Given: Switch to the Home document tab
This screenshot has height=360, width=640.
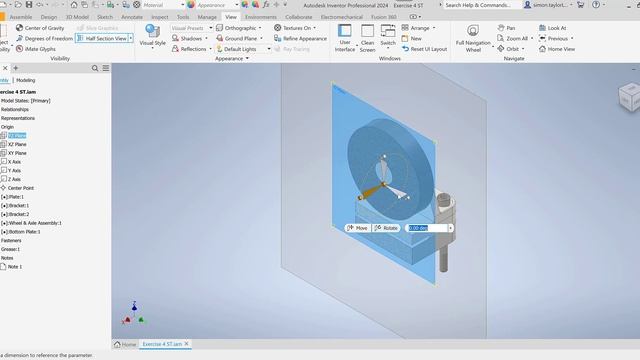Looking at the screenshot, I should pyautogui.click(x=125, y=344).
